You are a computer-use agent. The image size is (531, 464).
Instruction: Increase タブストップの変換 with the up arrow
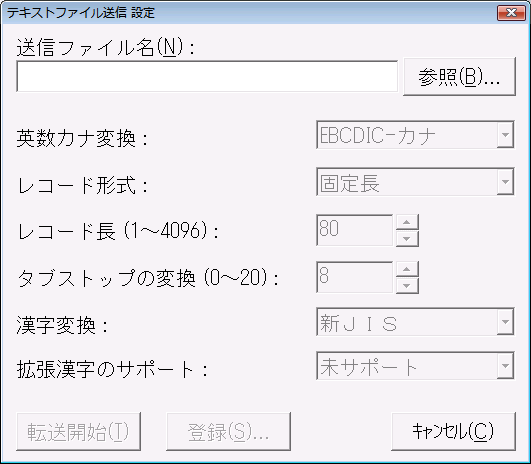coord(407,269)
